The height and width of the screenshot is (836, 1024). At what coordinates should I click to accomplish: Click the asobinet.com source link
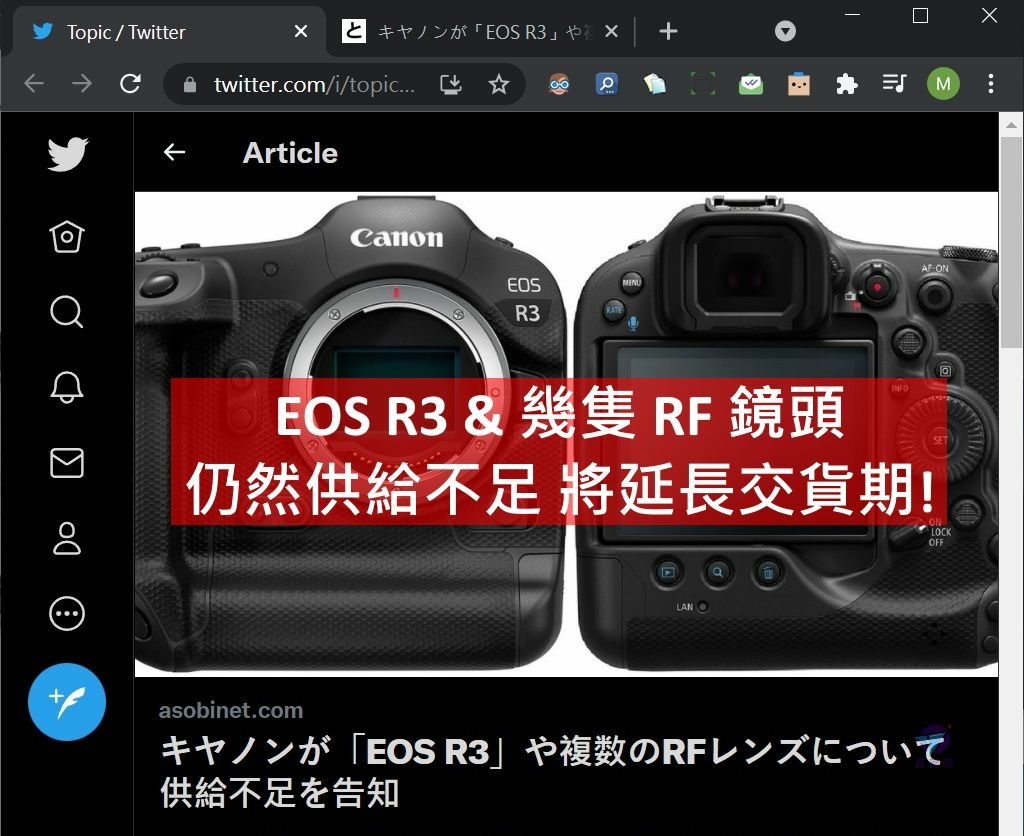231,710
